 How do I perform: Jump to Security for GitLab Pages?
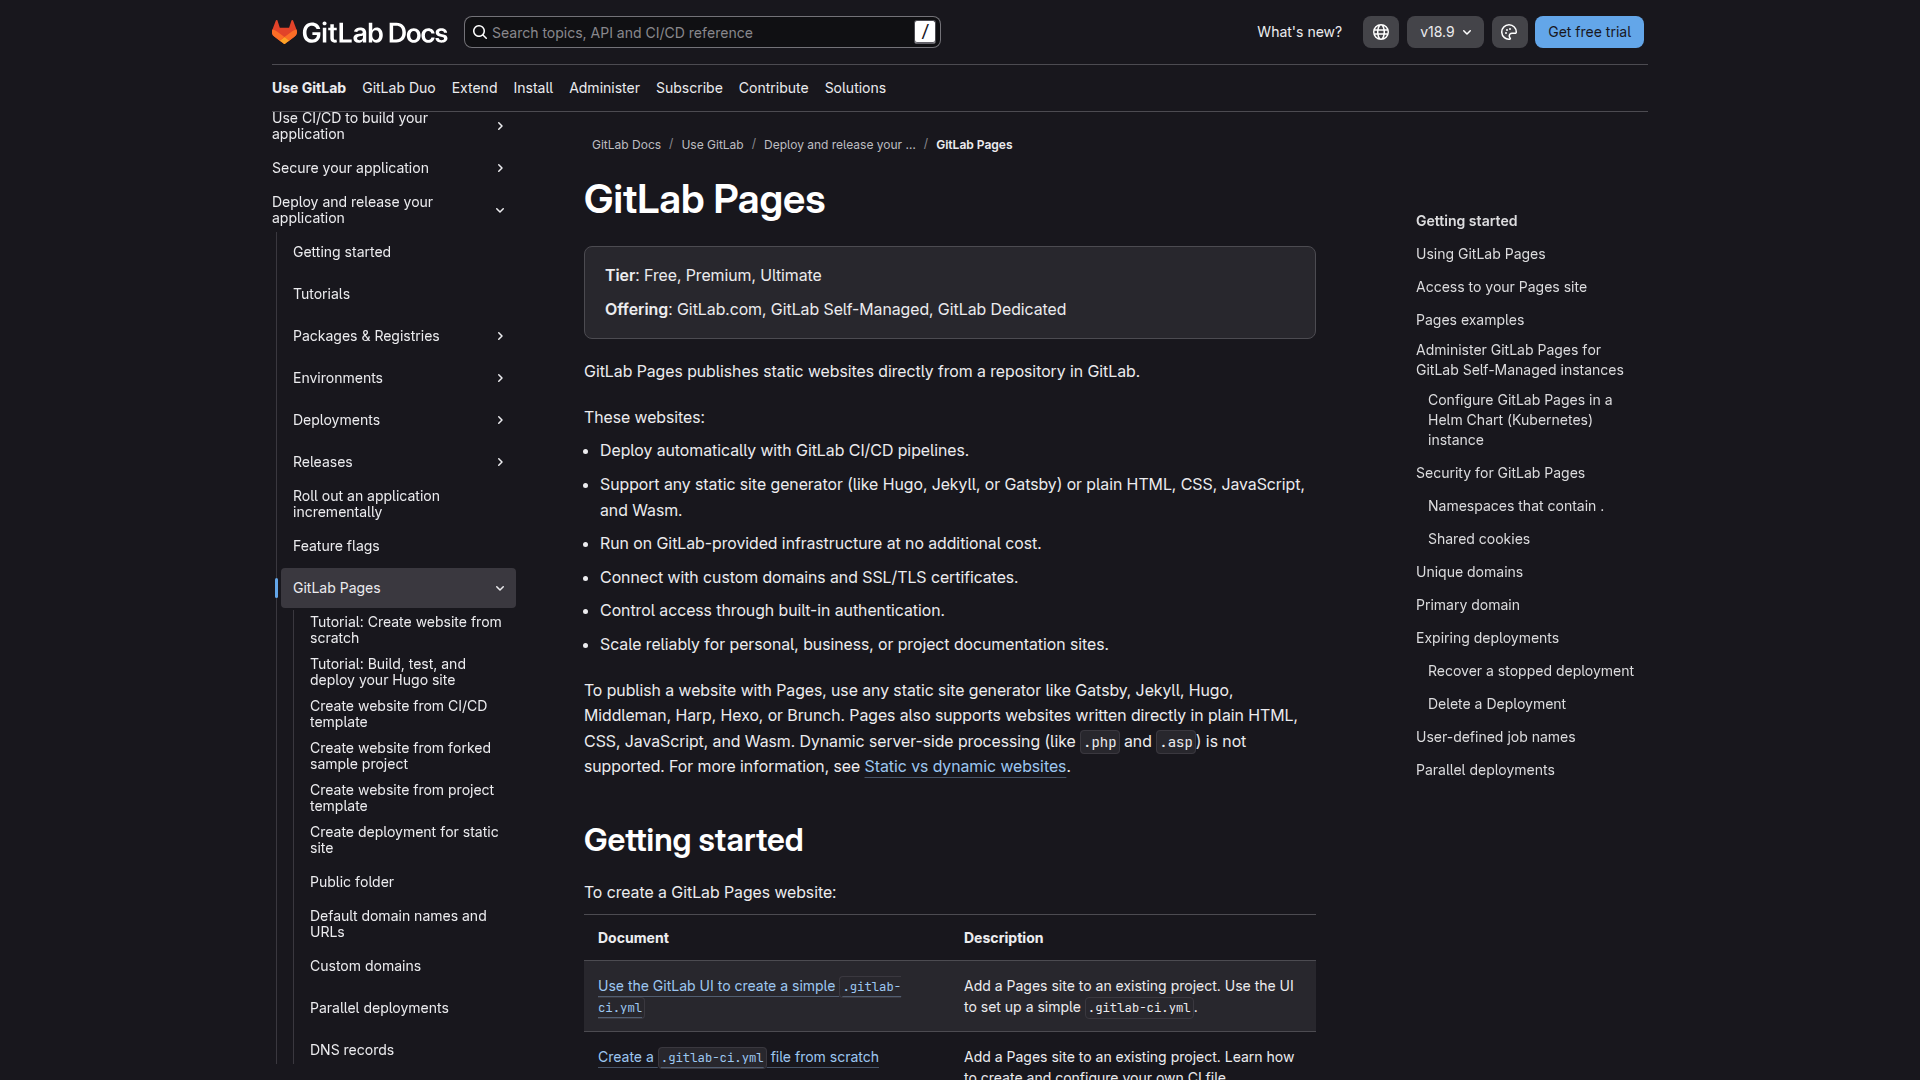1500,473
